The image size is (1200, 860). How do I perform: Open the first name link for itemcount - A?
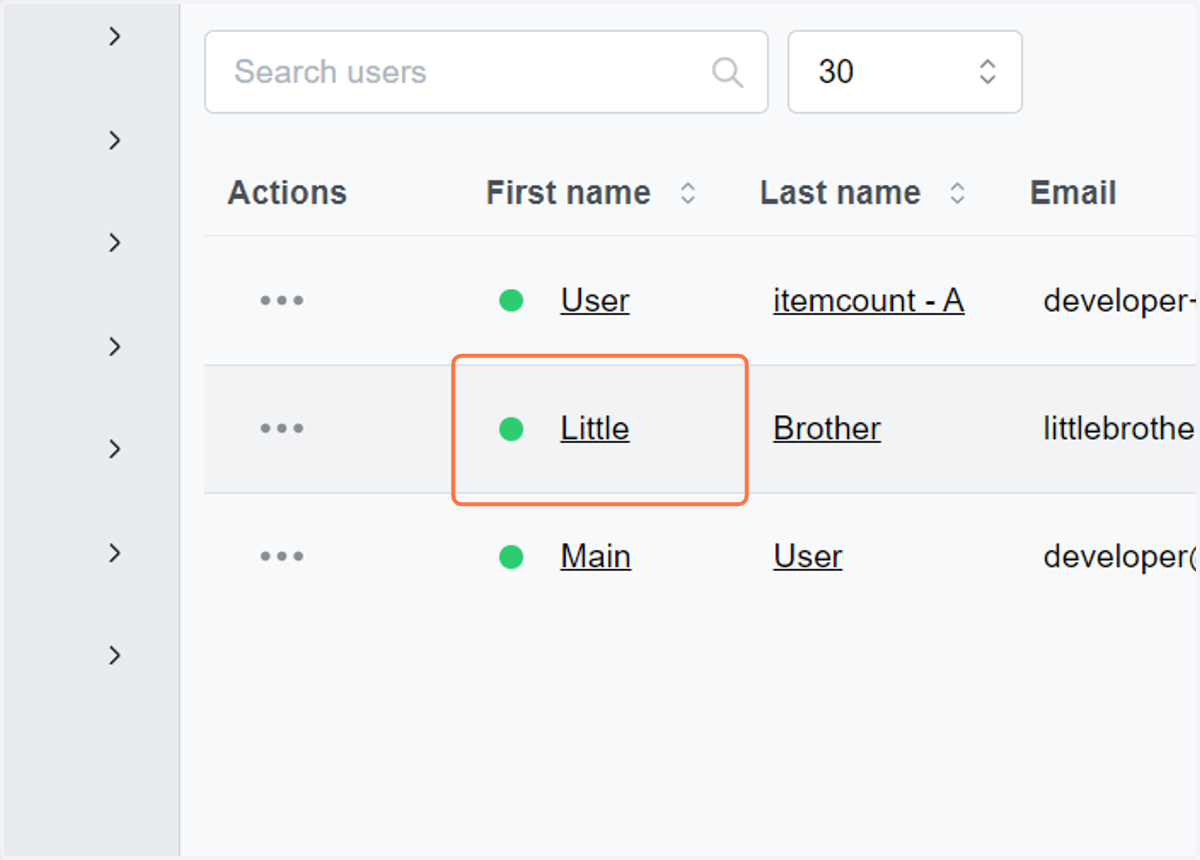(x=595, y=300)
